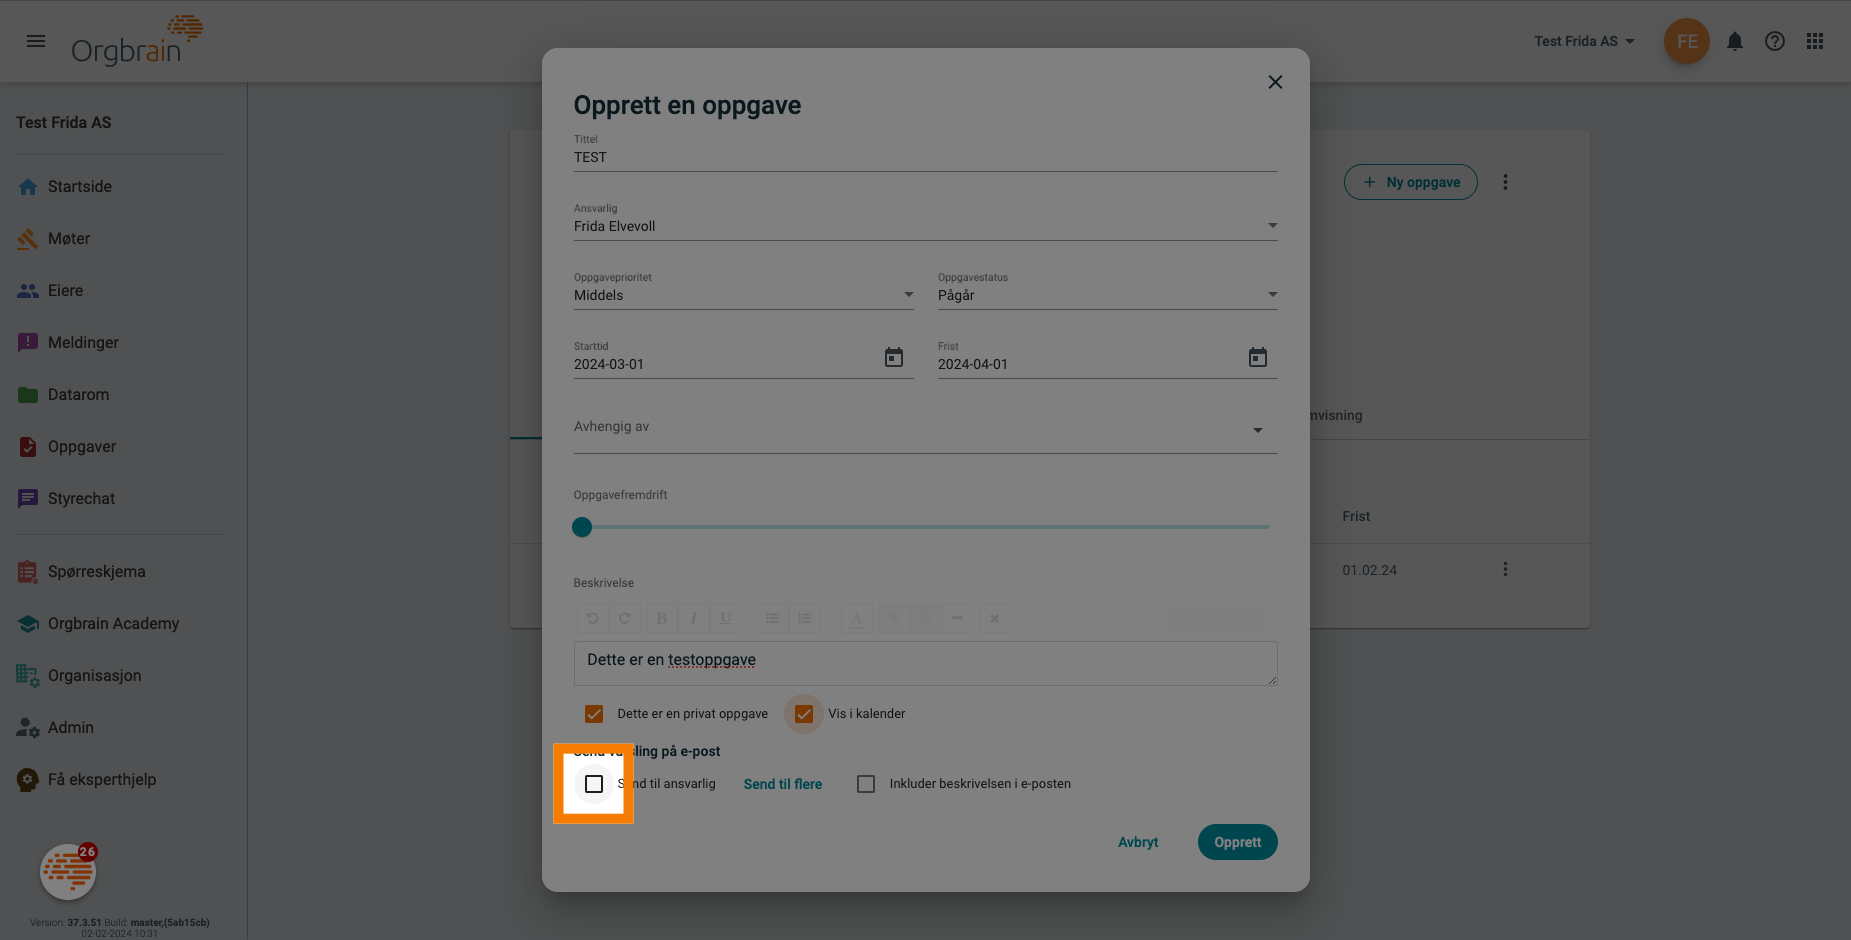Open the three-dot menu beside Ny oppgave
Image resolution: width=1851 pixels, height=940 pixels.
point(1505,182)
